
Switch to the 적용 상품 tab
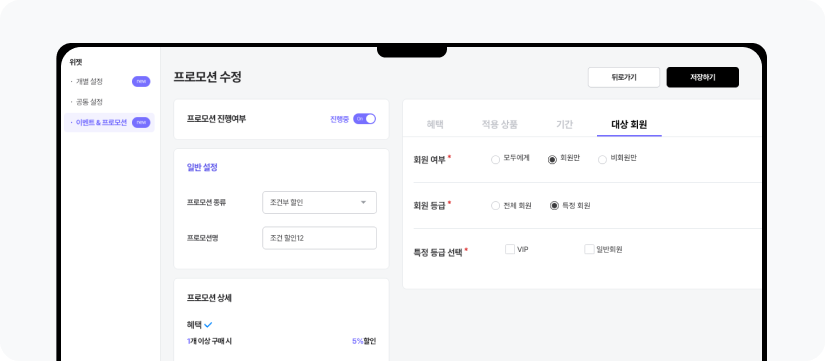point(500,125)
